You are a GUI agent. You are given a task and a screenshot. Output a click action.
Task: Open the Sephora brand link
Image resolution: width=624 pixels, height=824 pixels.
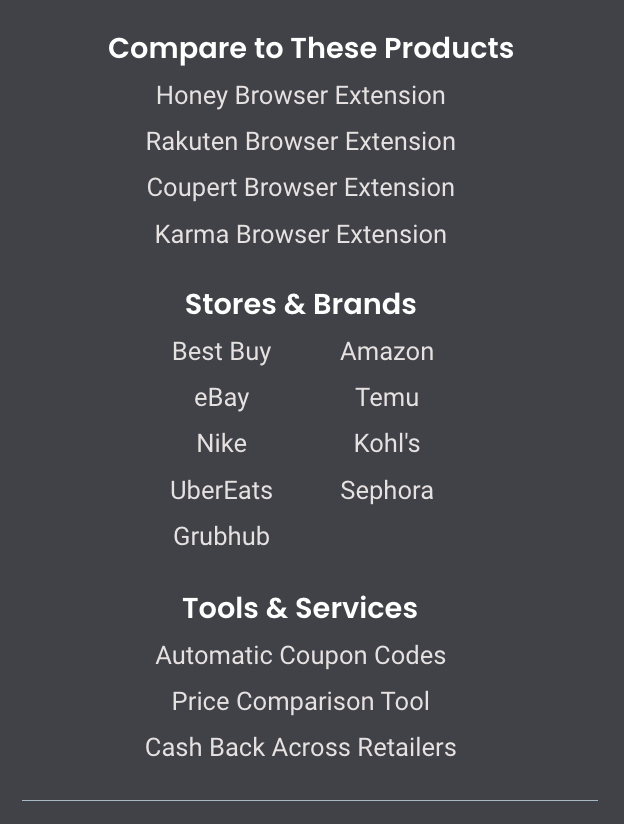pos(387,491)
